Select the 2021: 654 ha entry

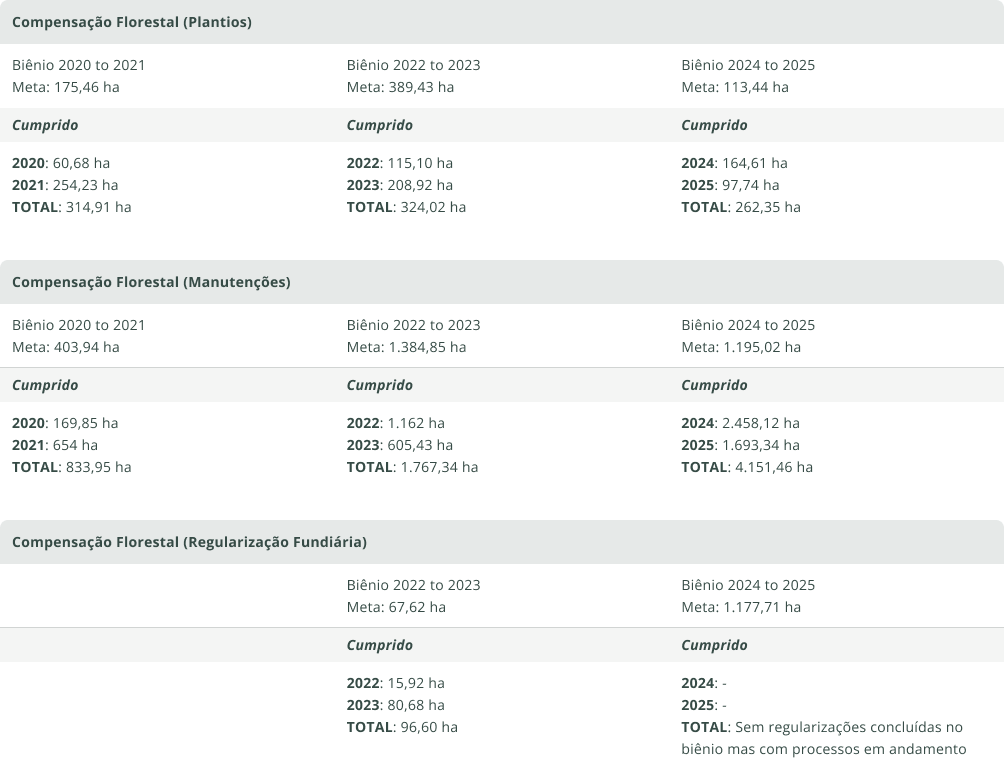(x=55, y=445)
